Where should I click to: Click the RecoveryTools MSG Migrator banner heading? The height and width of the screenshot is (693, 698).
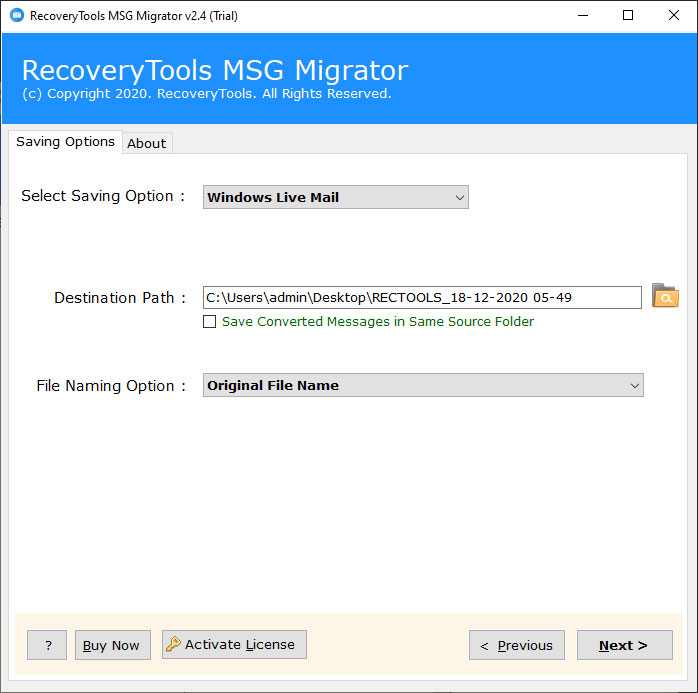click(x=215, y=70)
